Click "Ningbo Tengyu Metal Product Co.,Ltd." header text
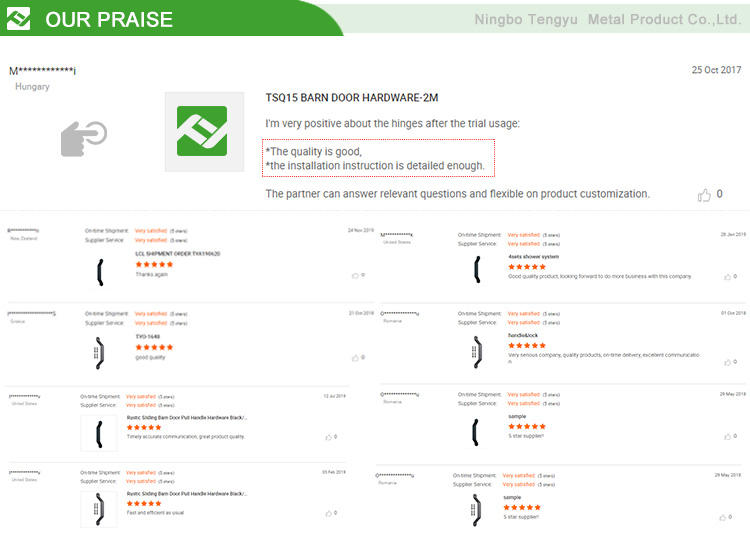Image resolution: width=750 pixels, height=558 pixels. (x=607, y=19)
